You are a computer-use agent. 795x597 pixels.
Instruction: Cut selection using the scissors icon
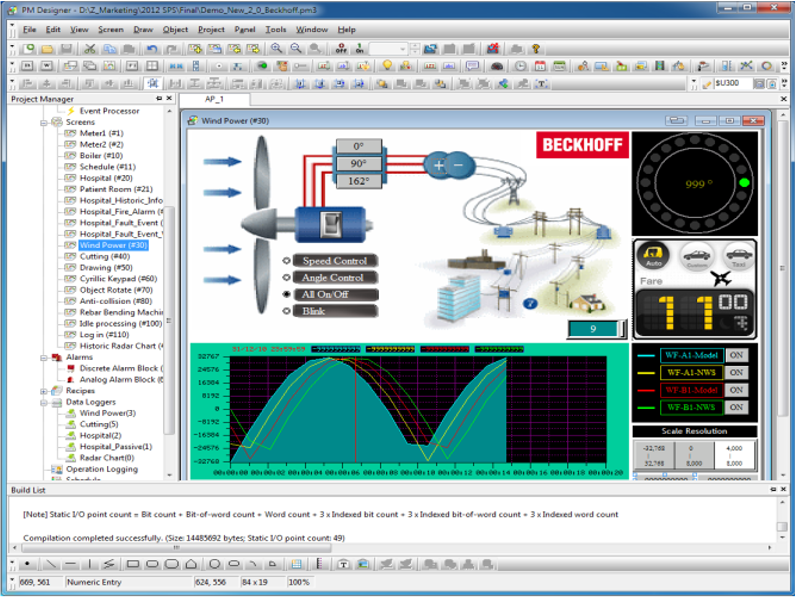[x=90, y=49]
